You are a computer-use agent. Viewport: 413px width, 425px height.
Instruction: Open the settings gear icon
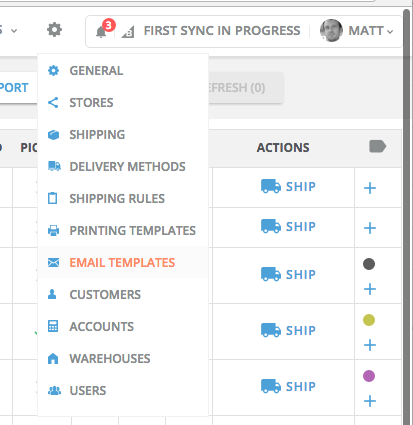click(54, 30)
